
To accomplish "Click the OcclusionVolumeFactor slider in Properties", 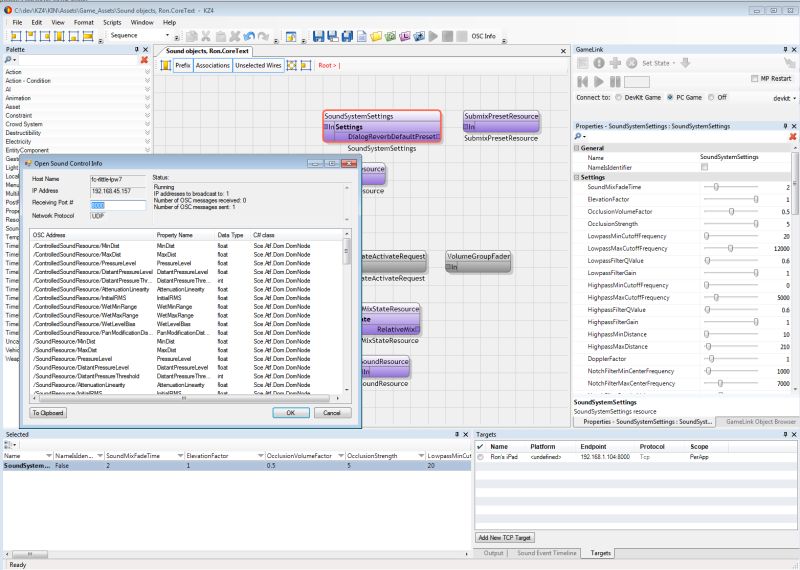I will coord(731,212).
